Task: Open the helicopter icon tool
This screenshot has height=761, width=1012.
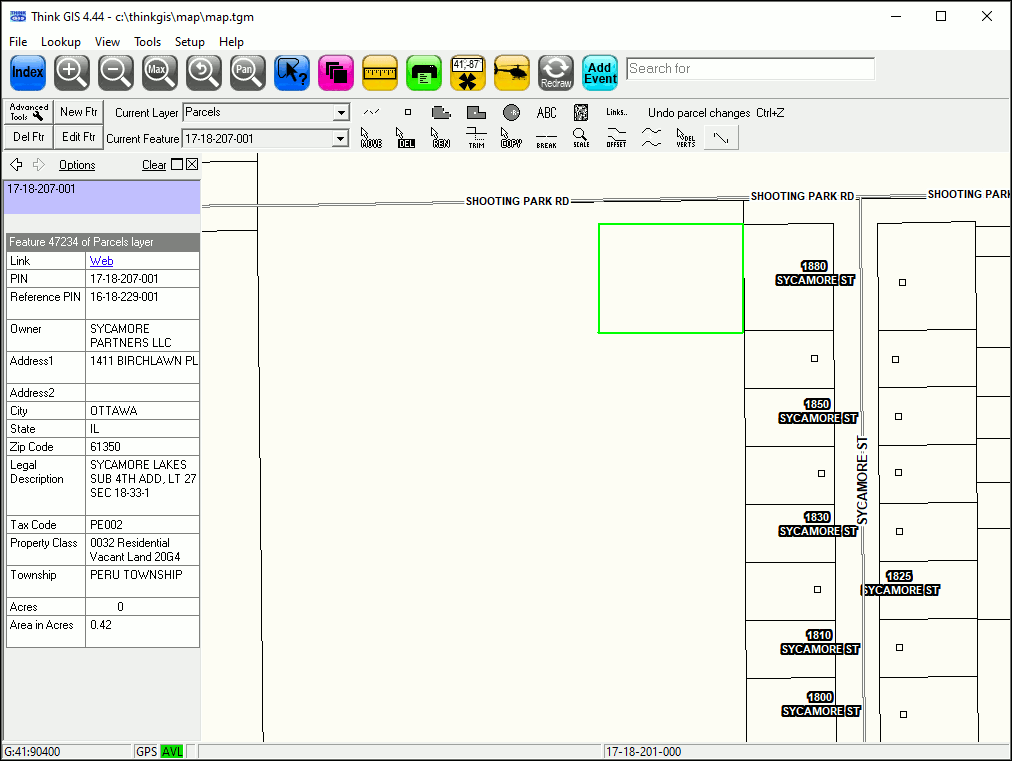Action: pos(512,72)
